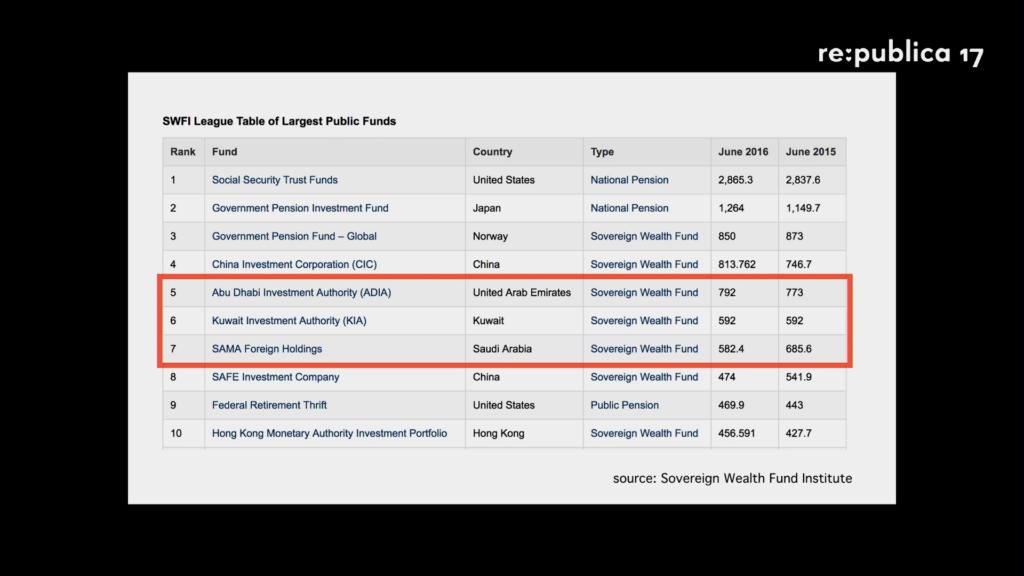Click the June 2016 value 474
The width and height of the screenshot is (1024, 576).
727,377
